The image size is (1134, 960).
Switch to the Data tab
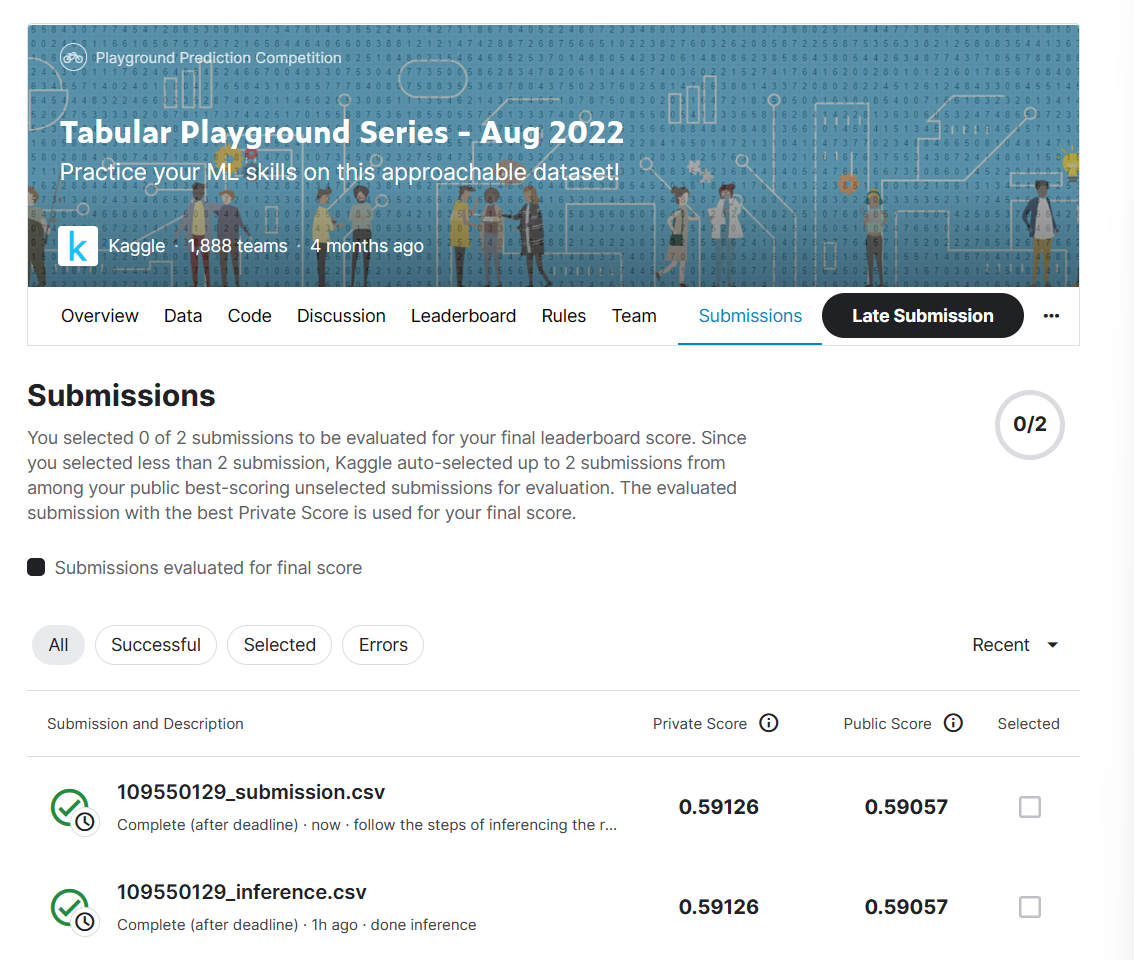pos(183,315)
